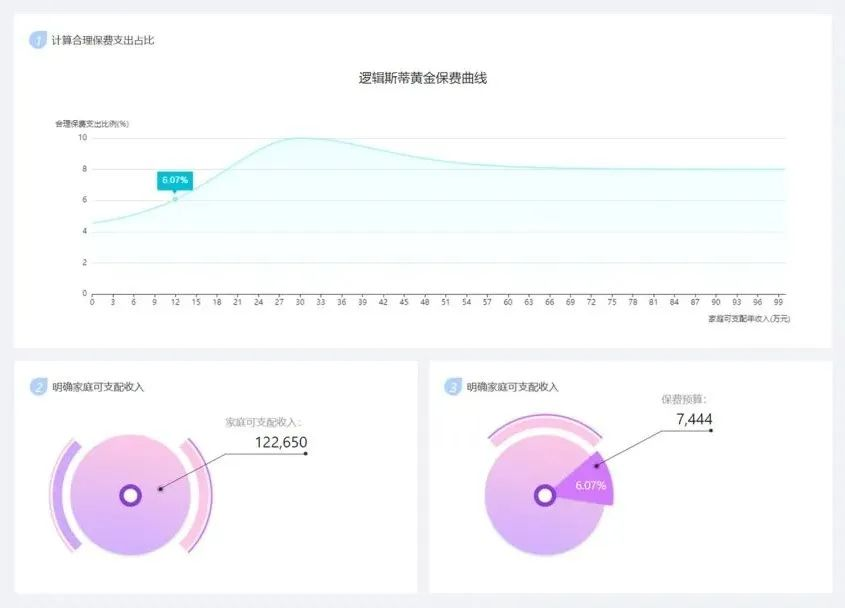Image resolution: width=845 pixels, height=608 pixels.
Task: Click the label 保费预算:
Action: pyautogui.click(x=683, y=399)
